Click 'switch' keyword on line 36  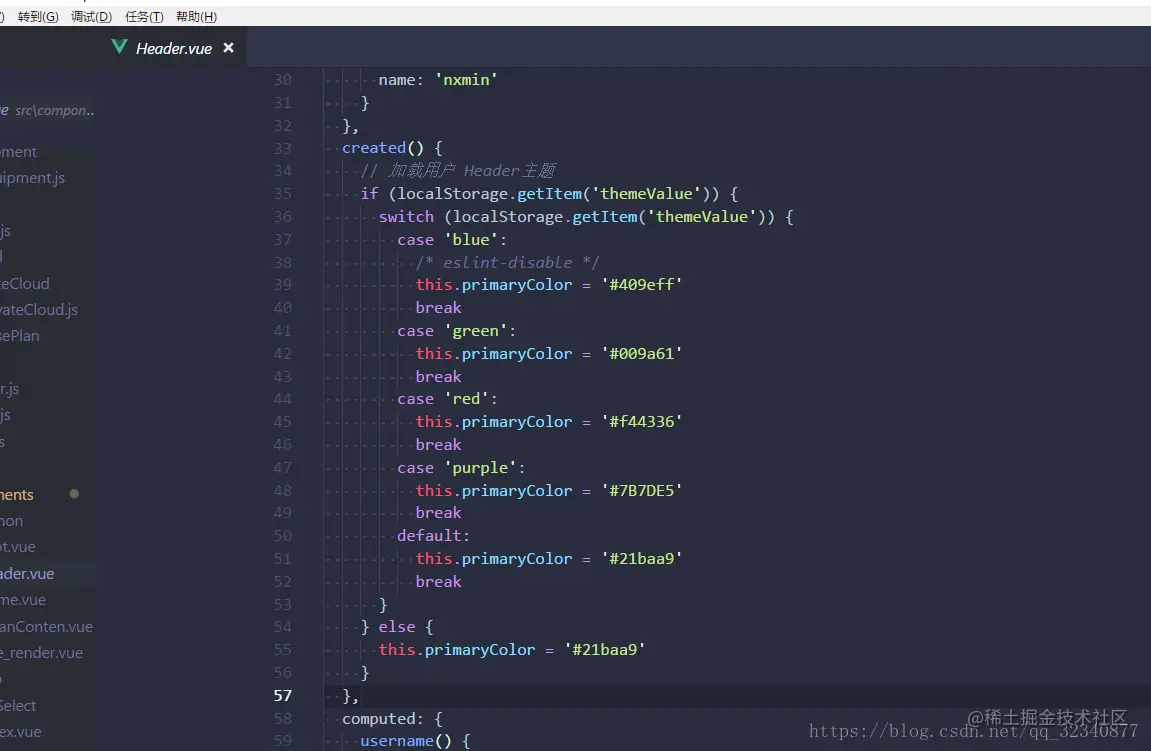coord(406,217)
